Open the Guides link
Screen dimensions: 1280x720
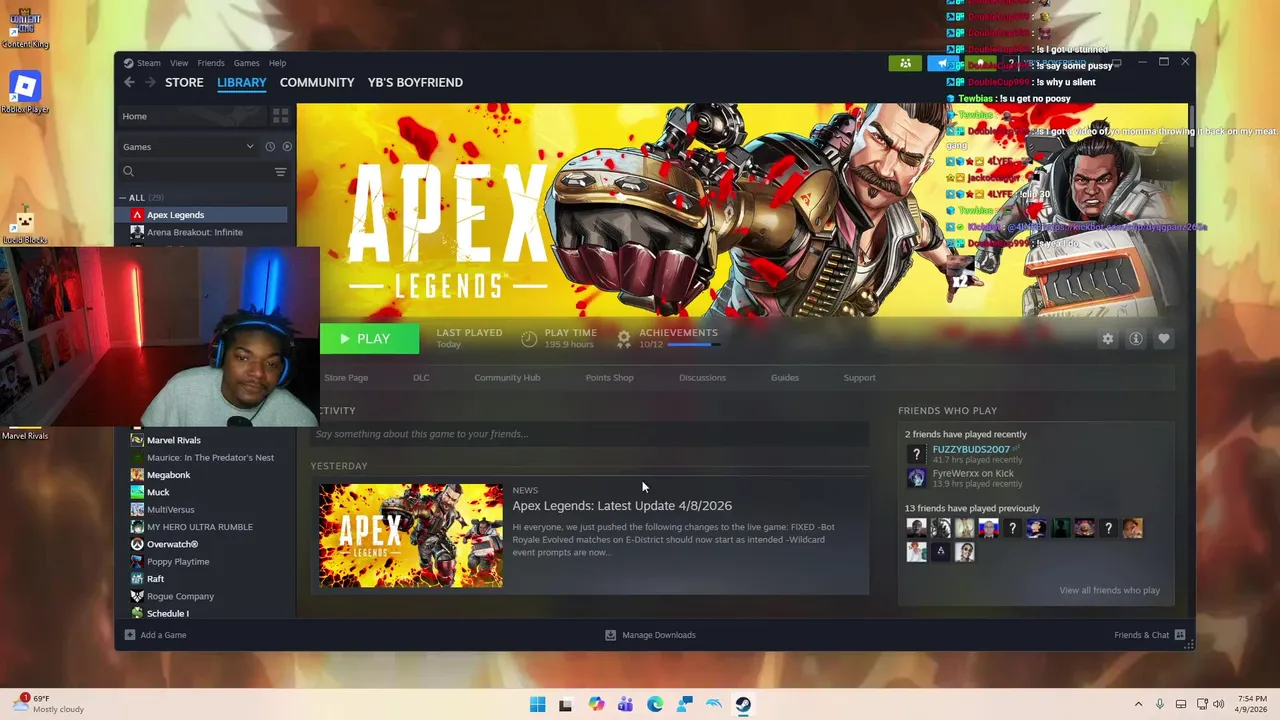point(784,378)
